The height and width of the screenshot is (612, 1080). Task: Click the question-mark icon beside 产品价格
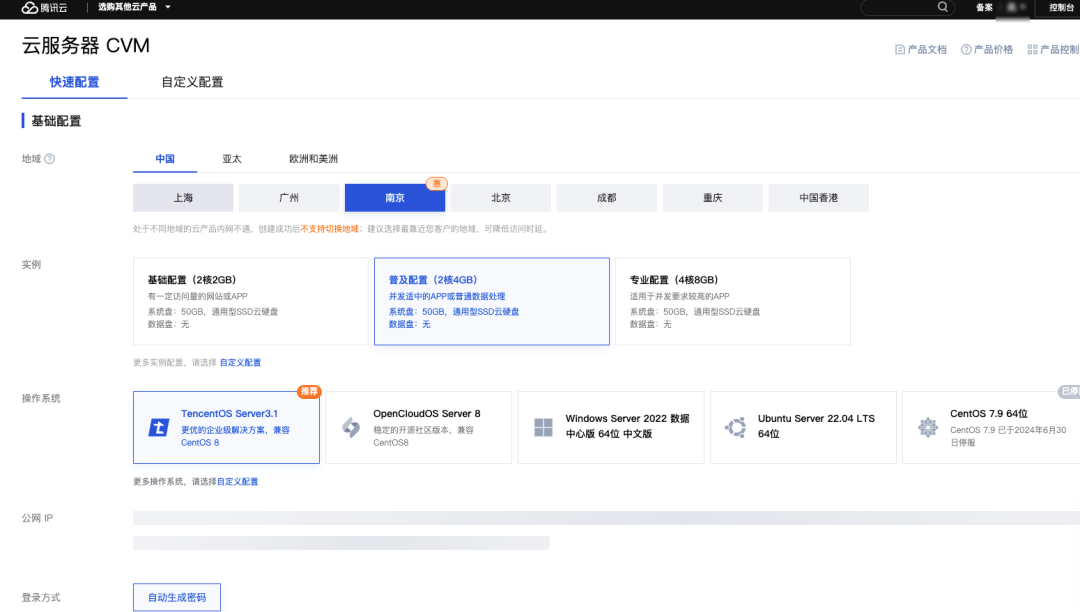(x=966, y=50)
